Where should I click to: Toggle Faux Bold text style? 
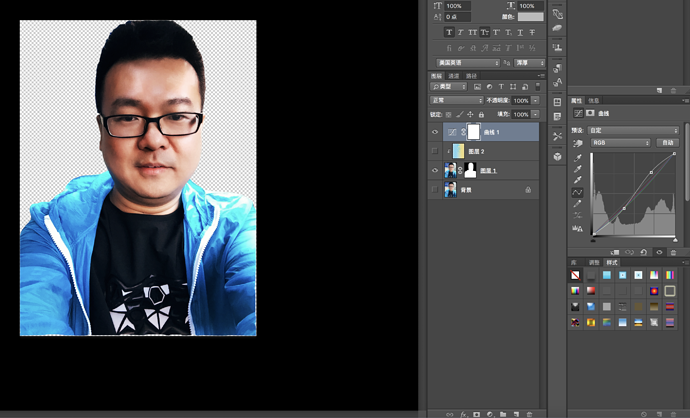click(x=449, y=32)
